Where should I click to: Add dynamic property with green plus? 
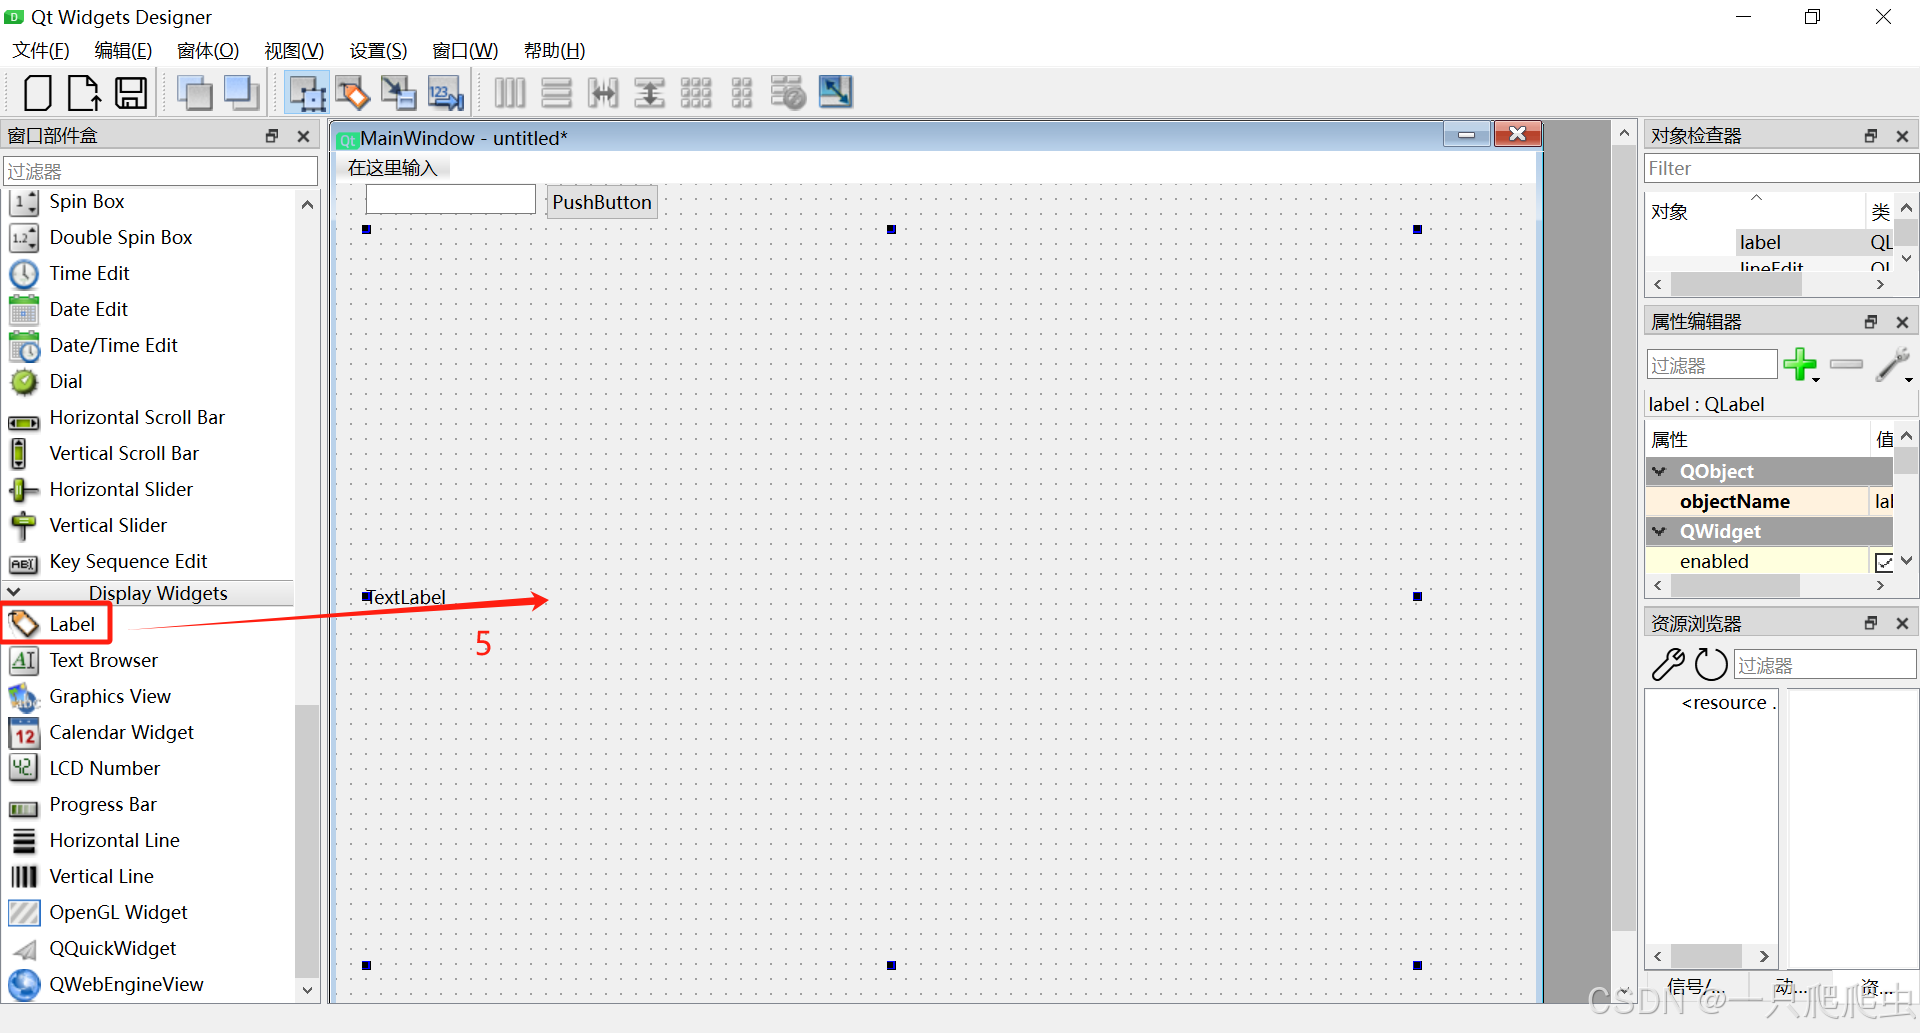click(x=1801, y=364)
